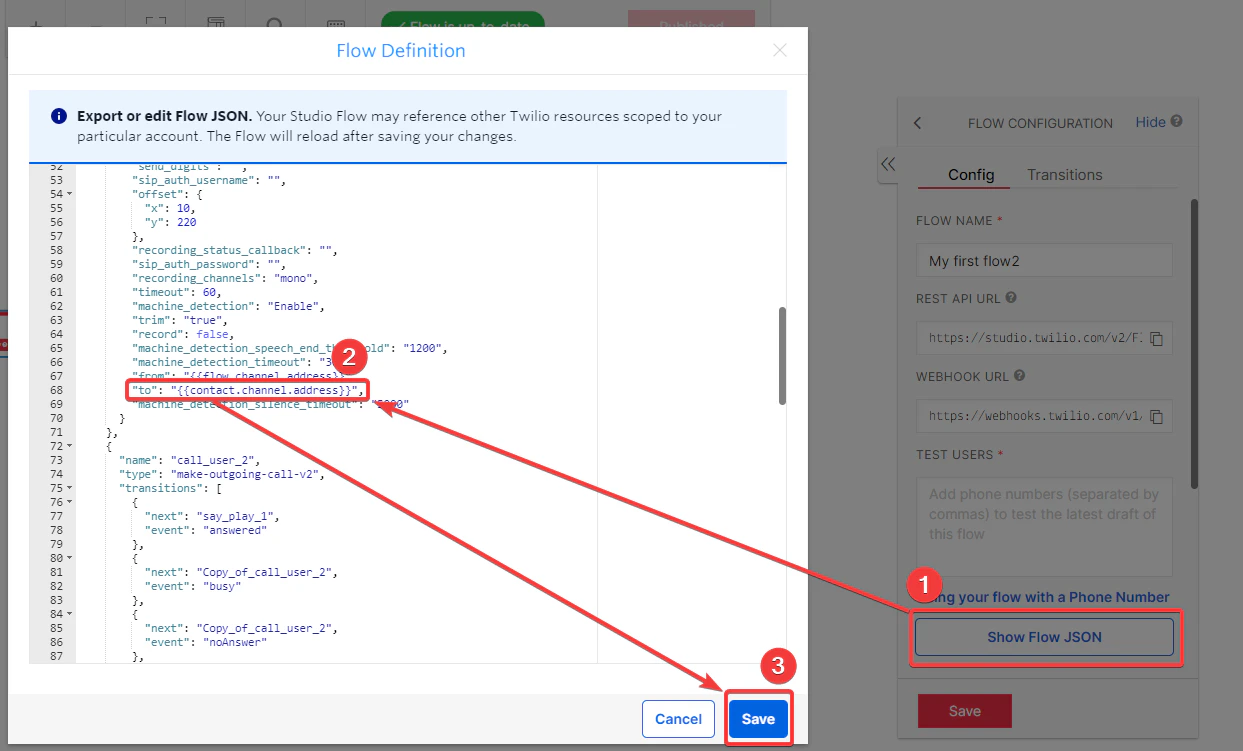The image size is (1243, 751).
Task: Collapse side panel with double chevron
Action: [x=888, y=164]
